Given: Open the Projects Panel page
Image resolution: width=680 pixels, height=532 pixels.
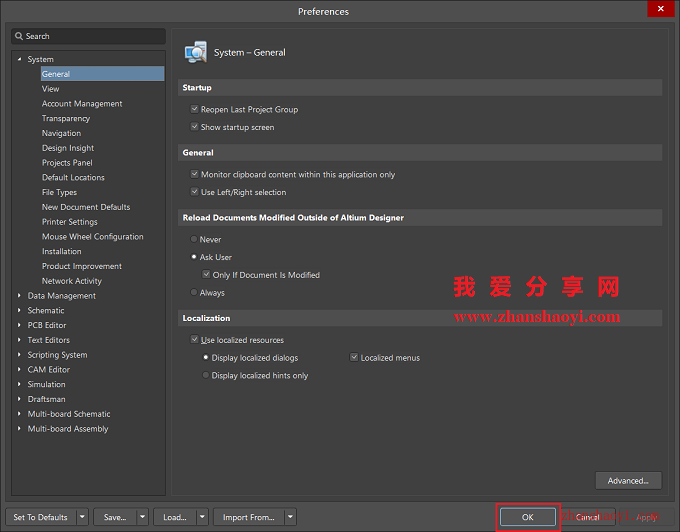Looking at the screenshot, I should (x=67, y=163).
